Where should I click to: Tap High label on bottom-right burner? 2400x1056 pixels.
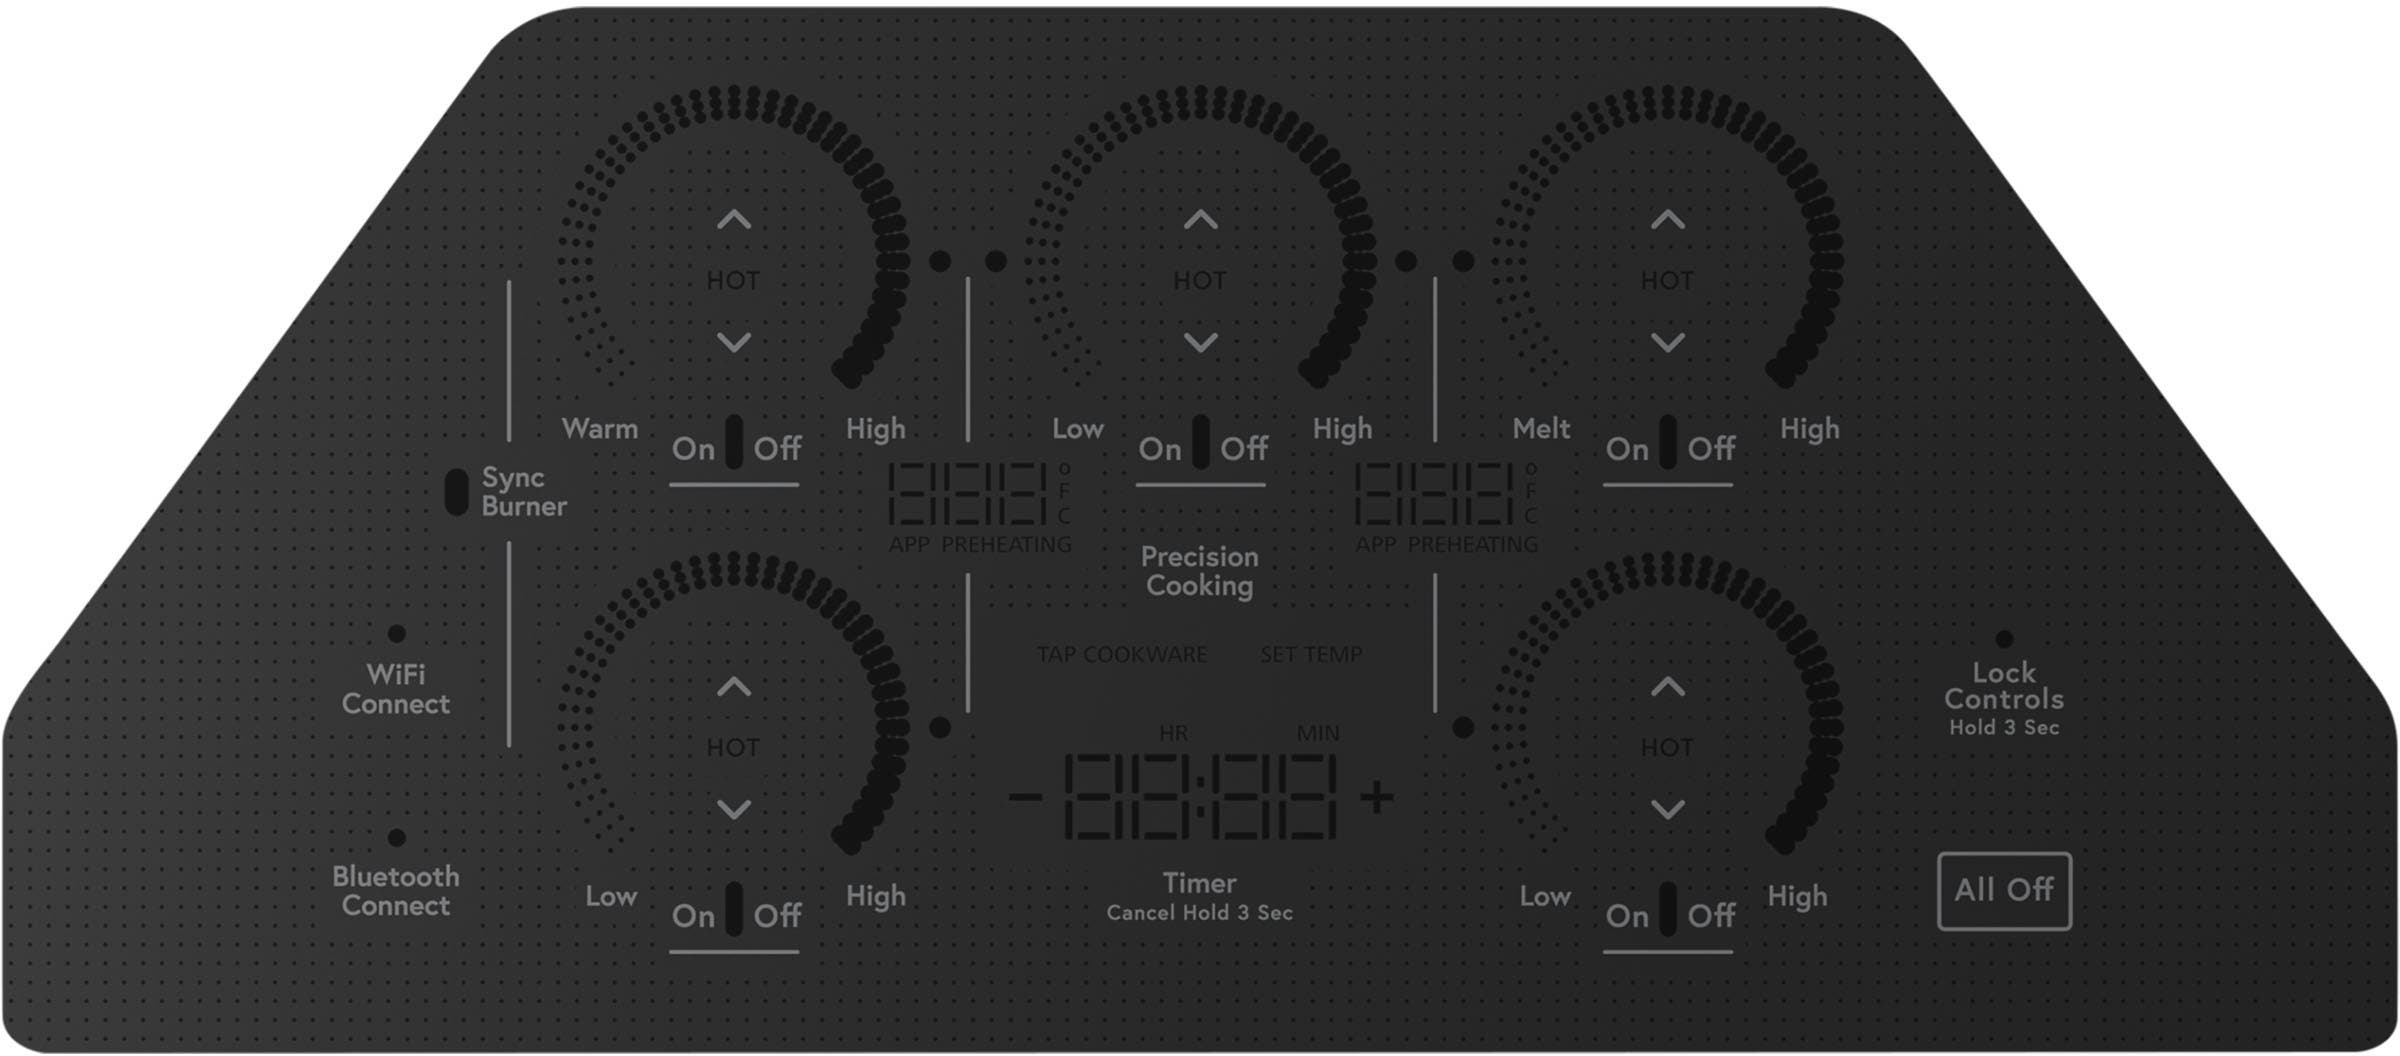(x=1797, y=896)
